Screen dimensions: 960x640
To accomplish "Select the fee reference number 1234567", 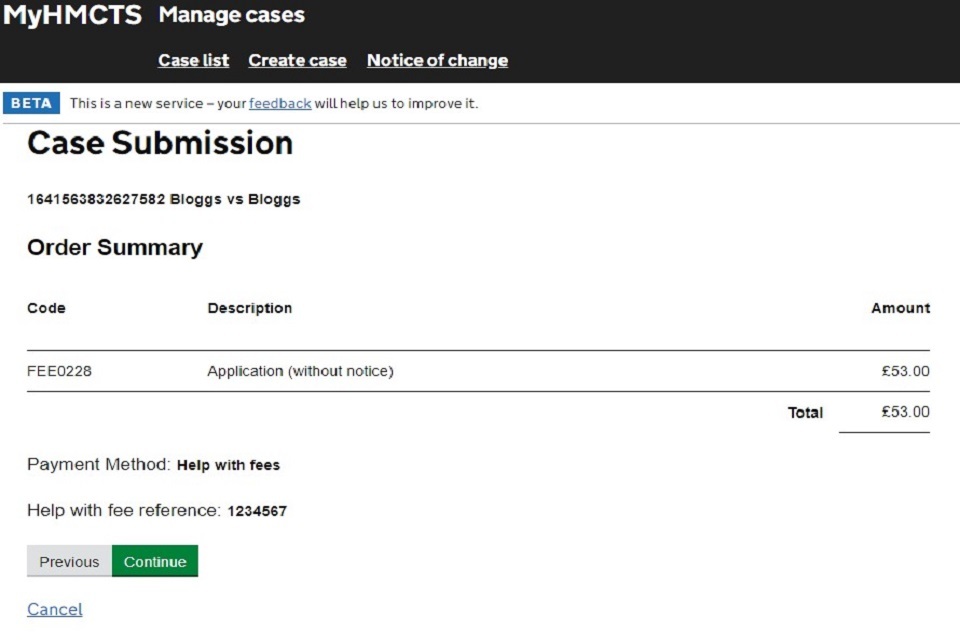I will (x=257, y=512).
